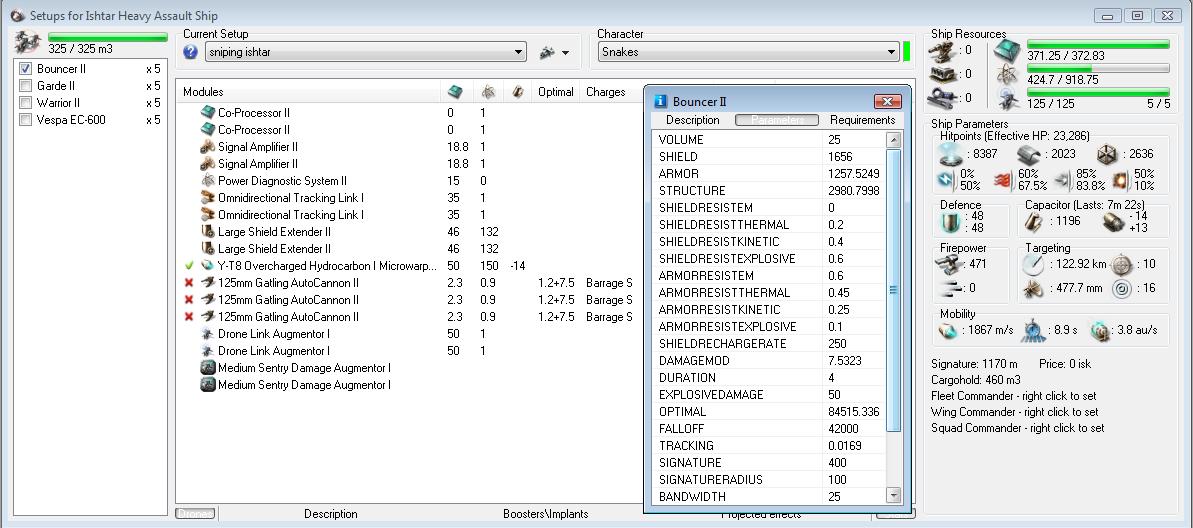
Task: Open the ship icon dropdown arrow beside setup
Action: click(x=565, y=53)
